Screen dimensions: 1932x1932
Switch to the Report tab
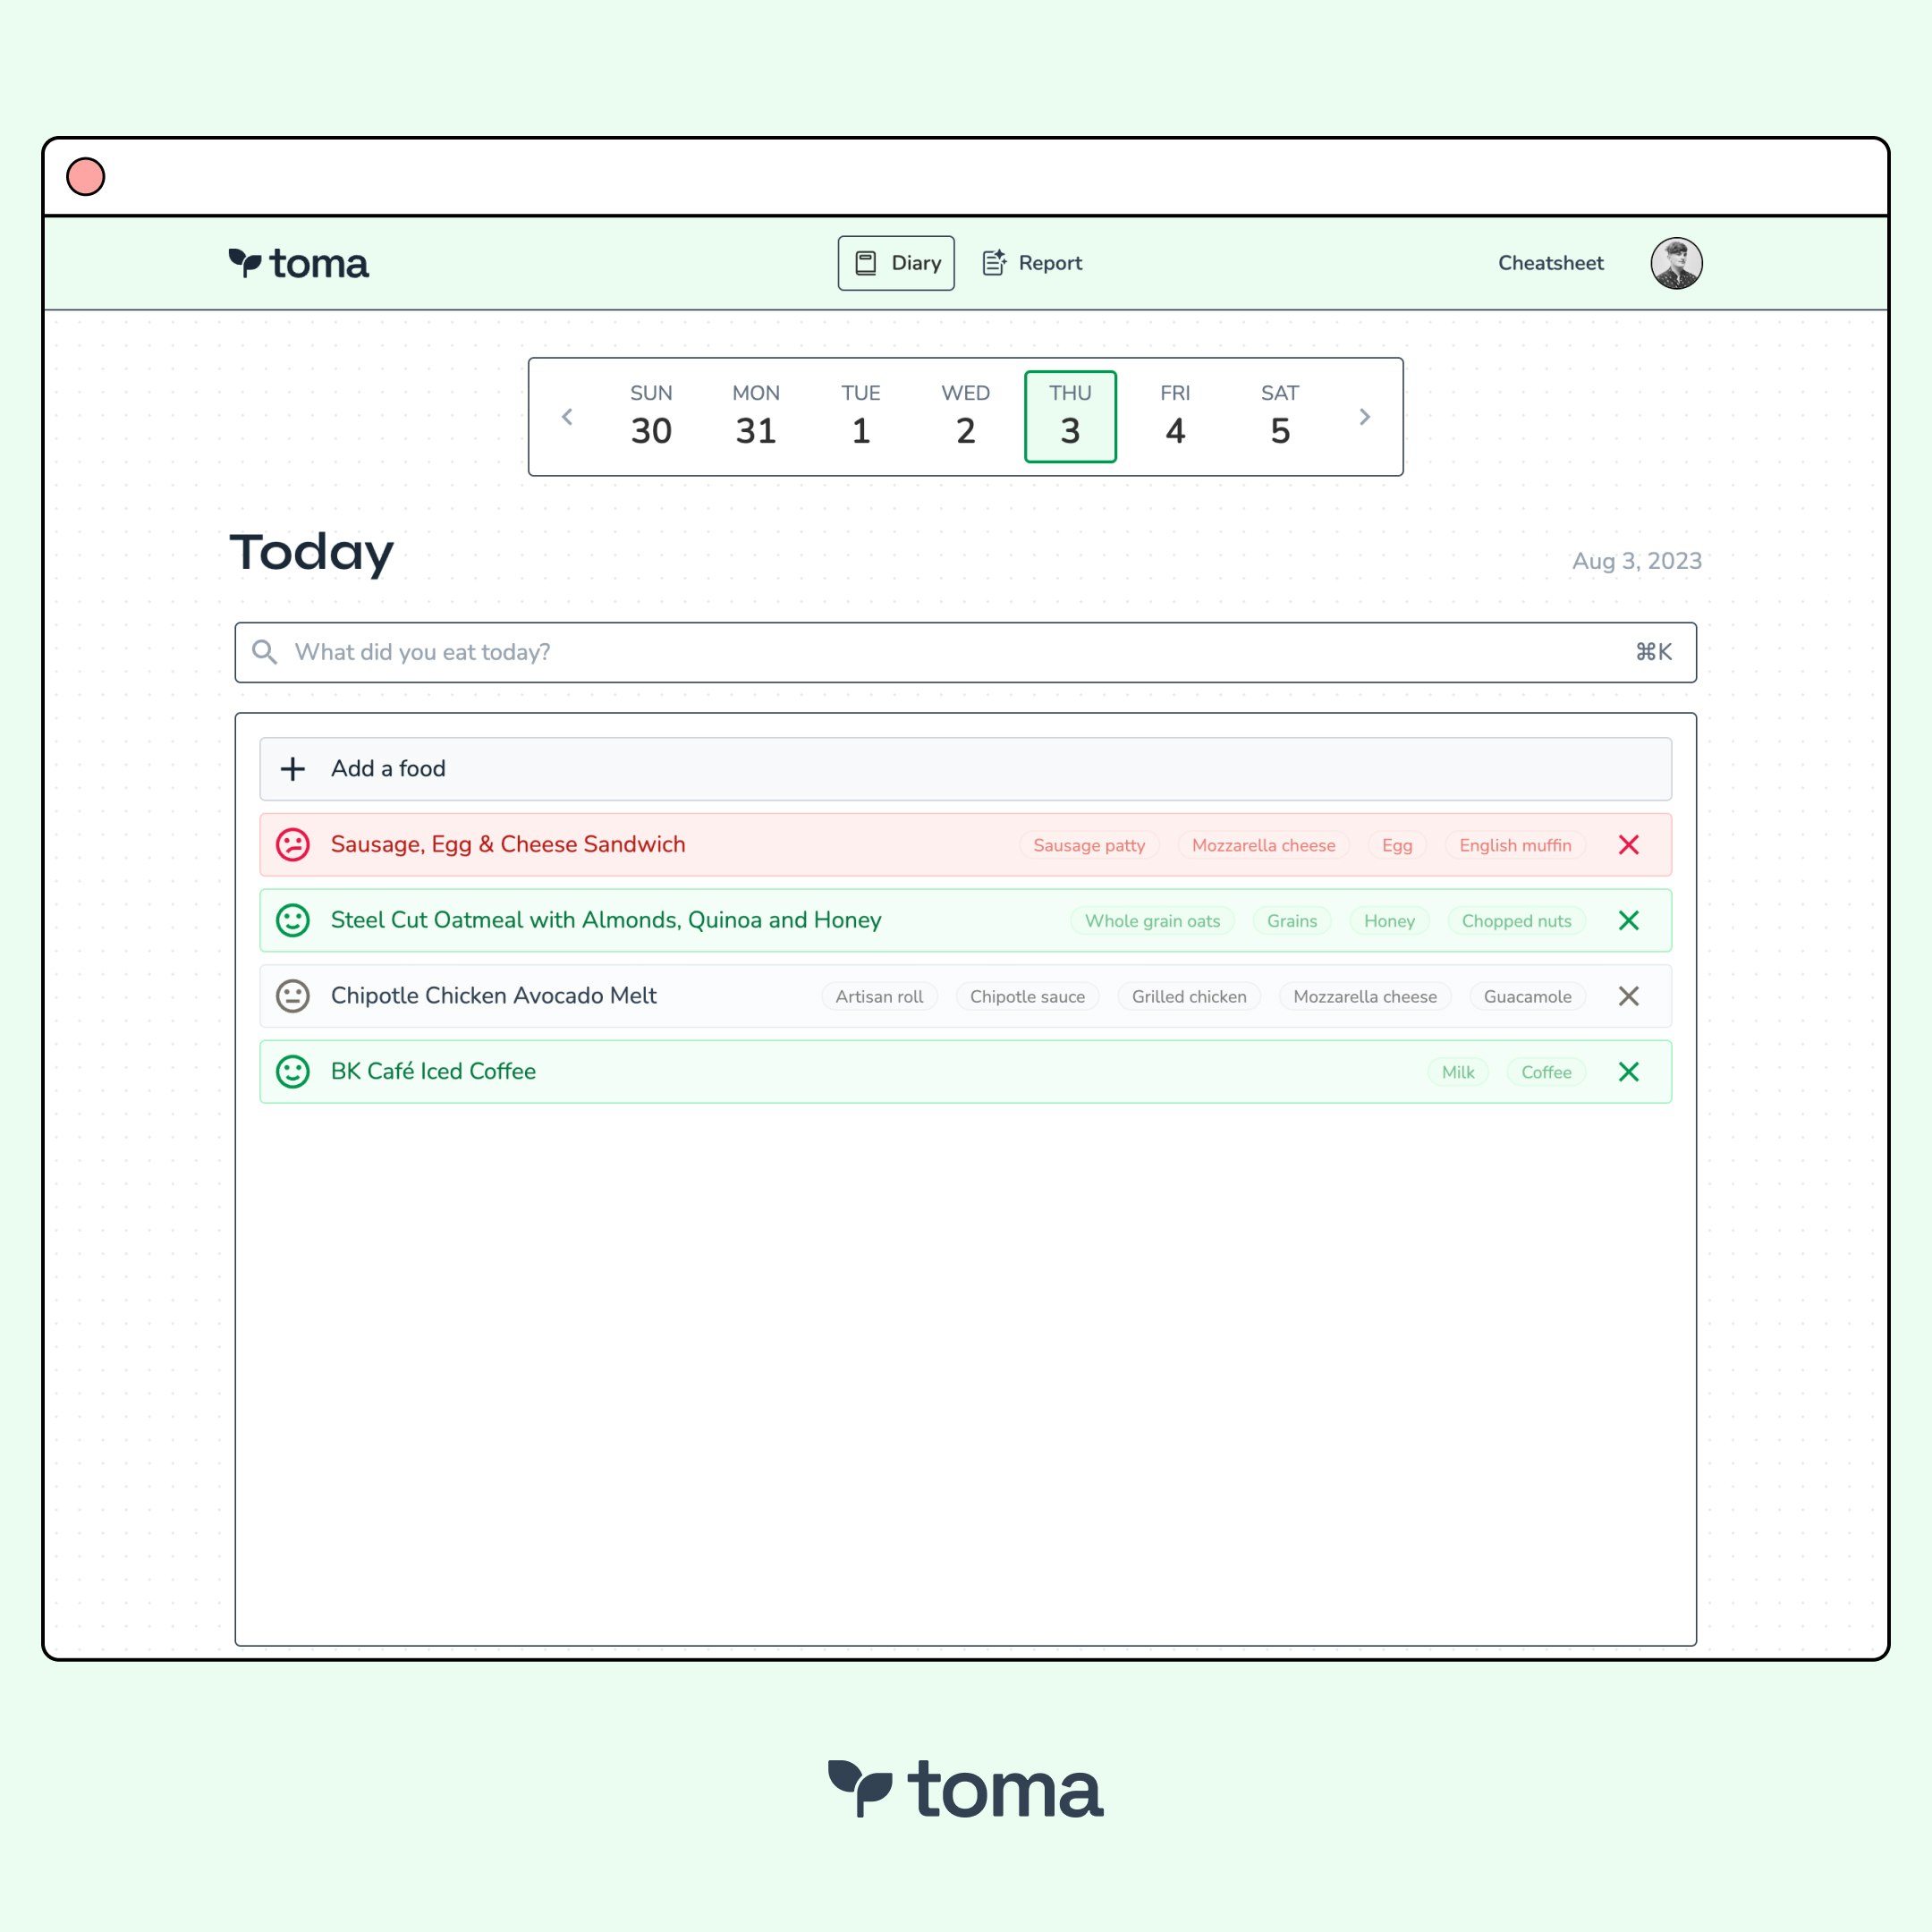pos(1032,263)
